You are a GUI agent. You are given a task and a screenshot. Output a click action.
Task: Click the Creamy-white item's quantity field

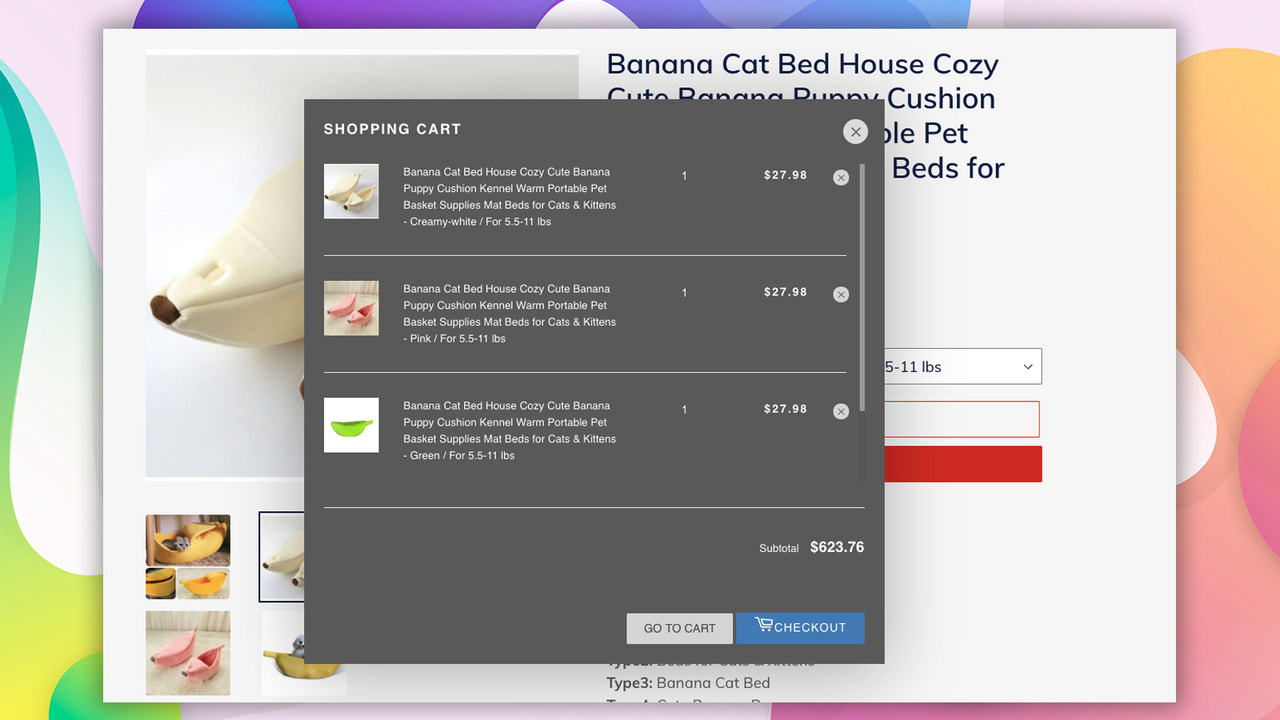tap(684, 176)
